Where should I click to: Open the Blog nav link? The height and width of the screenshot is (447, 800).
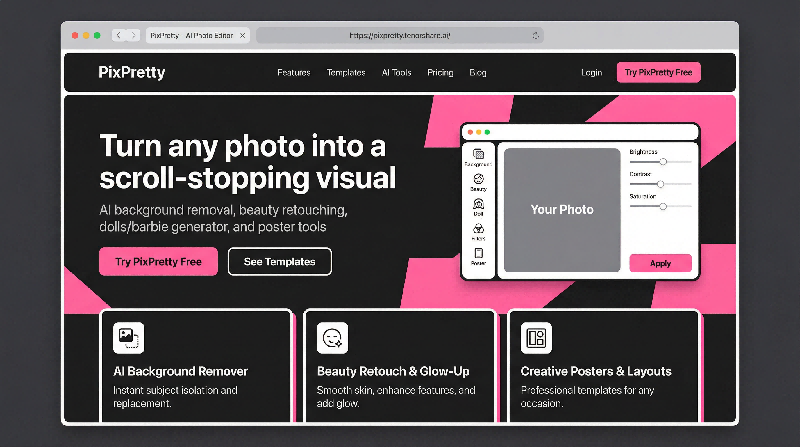[478, 72]
